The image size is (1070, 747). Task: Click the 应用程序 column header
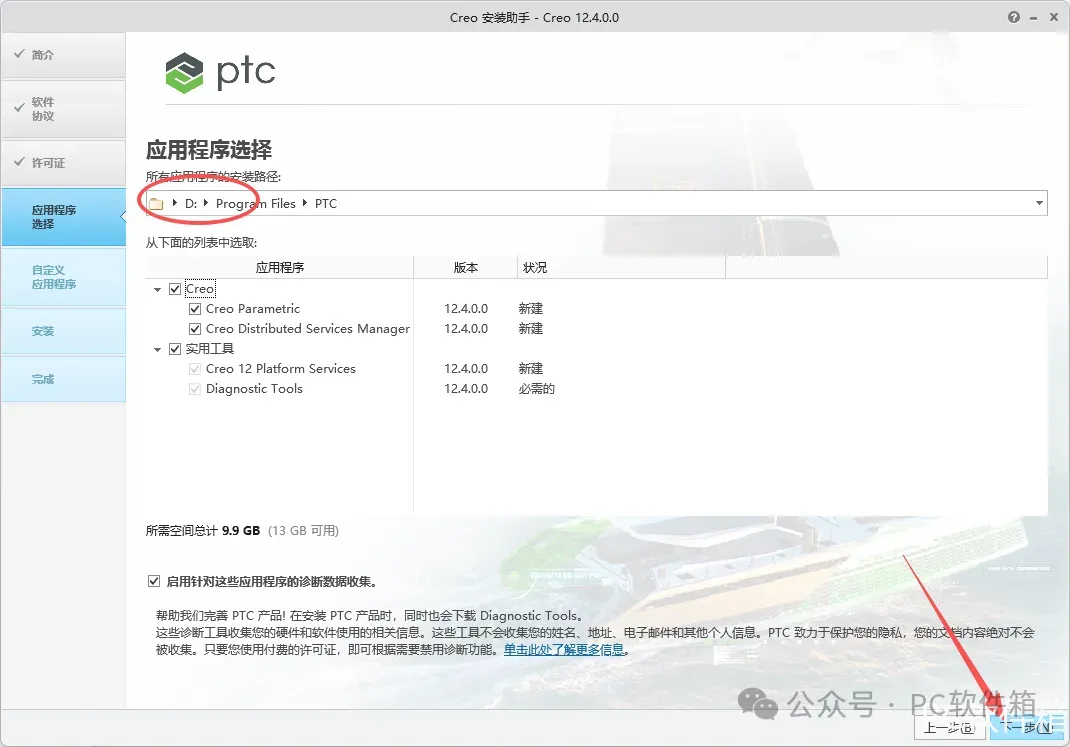[280, 267]
